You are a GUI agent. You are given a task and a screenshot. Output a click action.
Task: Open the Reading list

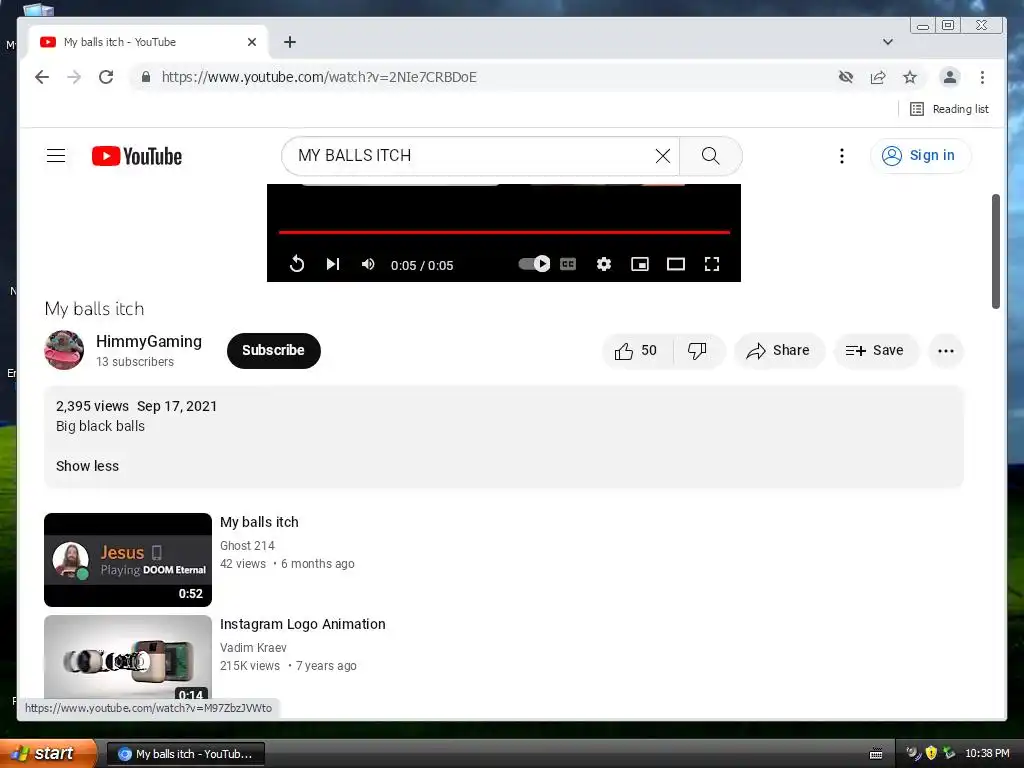pyautogui.click(x=950, y=109)
